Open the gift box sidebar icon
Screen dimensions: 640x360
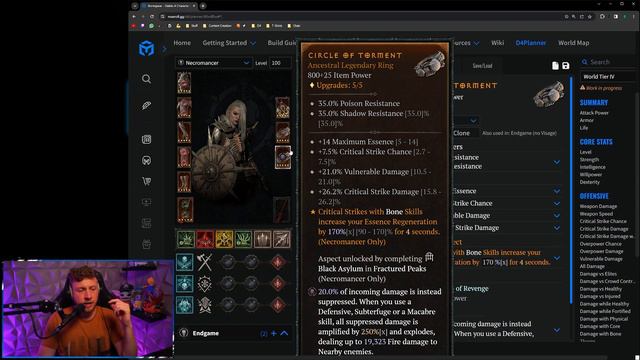pyautogui.click(x=146, y=244)
